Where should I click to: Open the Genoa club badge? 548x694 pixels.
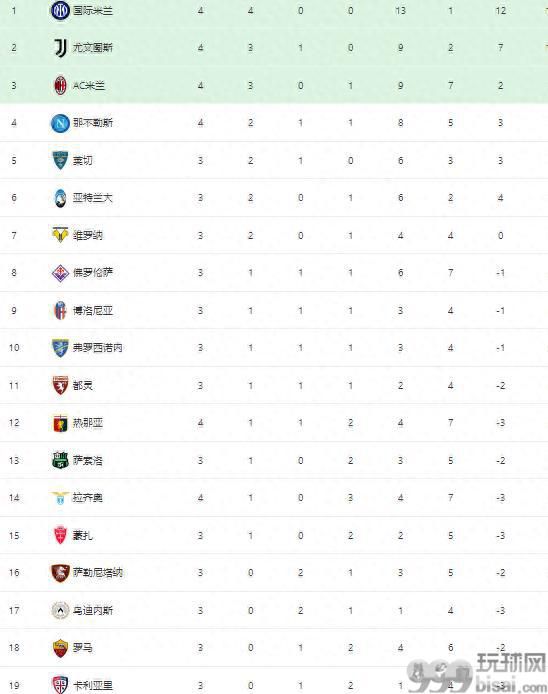[x=60, y=423]
